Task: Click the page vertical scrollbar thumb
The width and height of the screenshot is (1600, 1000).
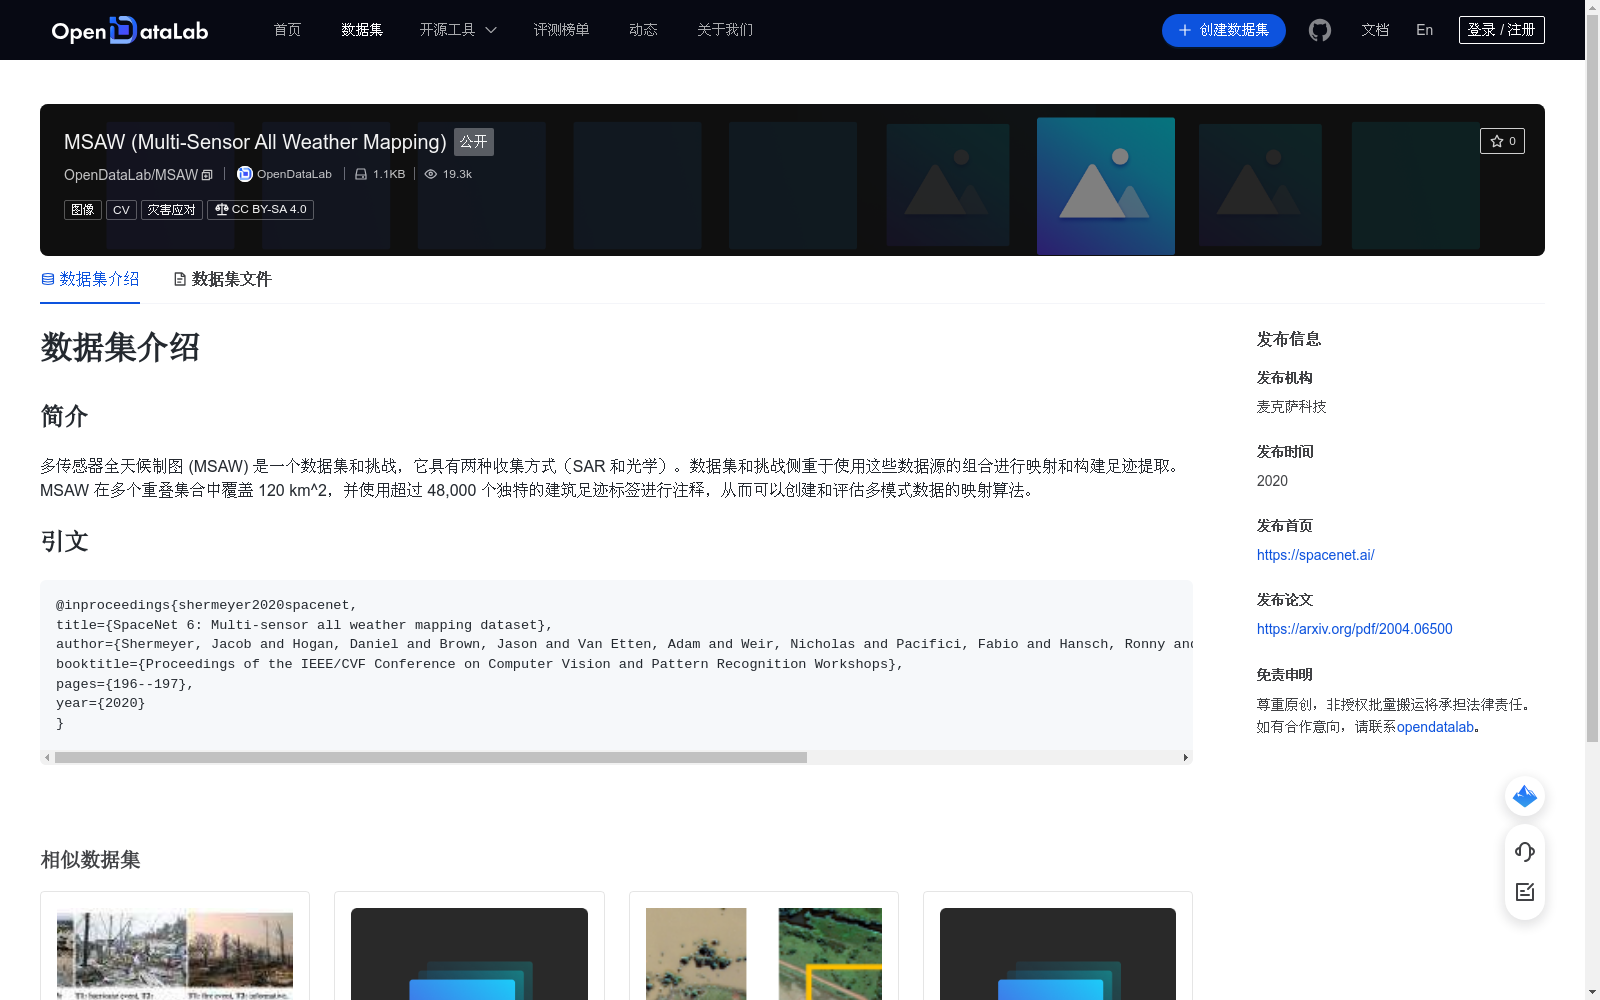Action: pyautogui.click(x=1592, y=378)
